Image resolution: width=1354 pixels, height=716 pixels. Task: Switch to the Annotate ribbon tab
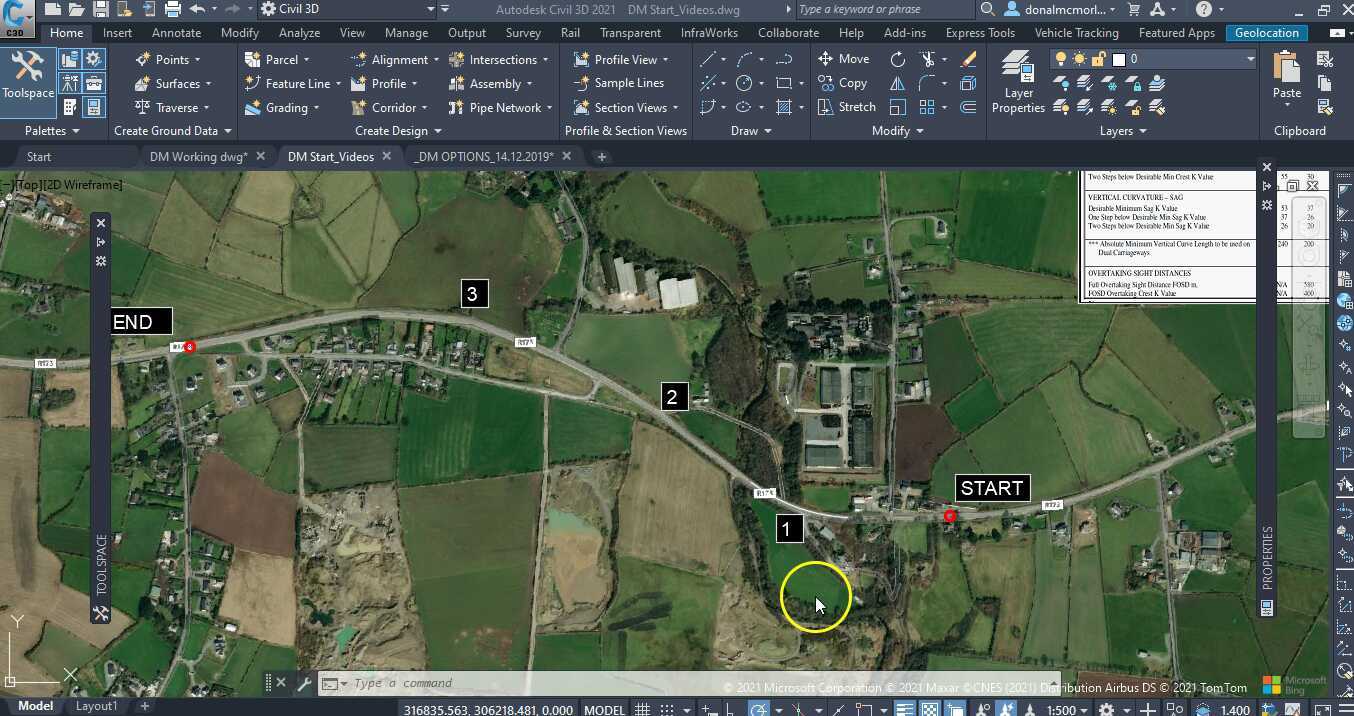click(176, 32)
